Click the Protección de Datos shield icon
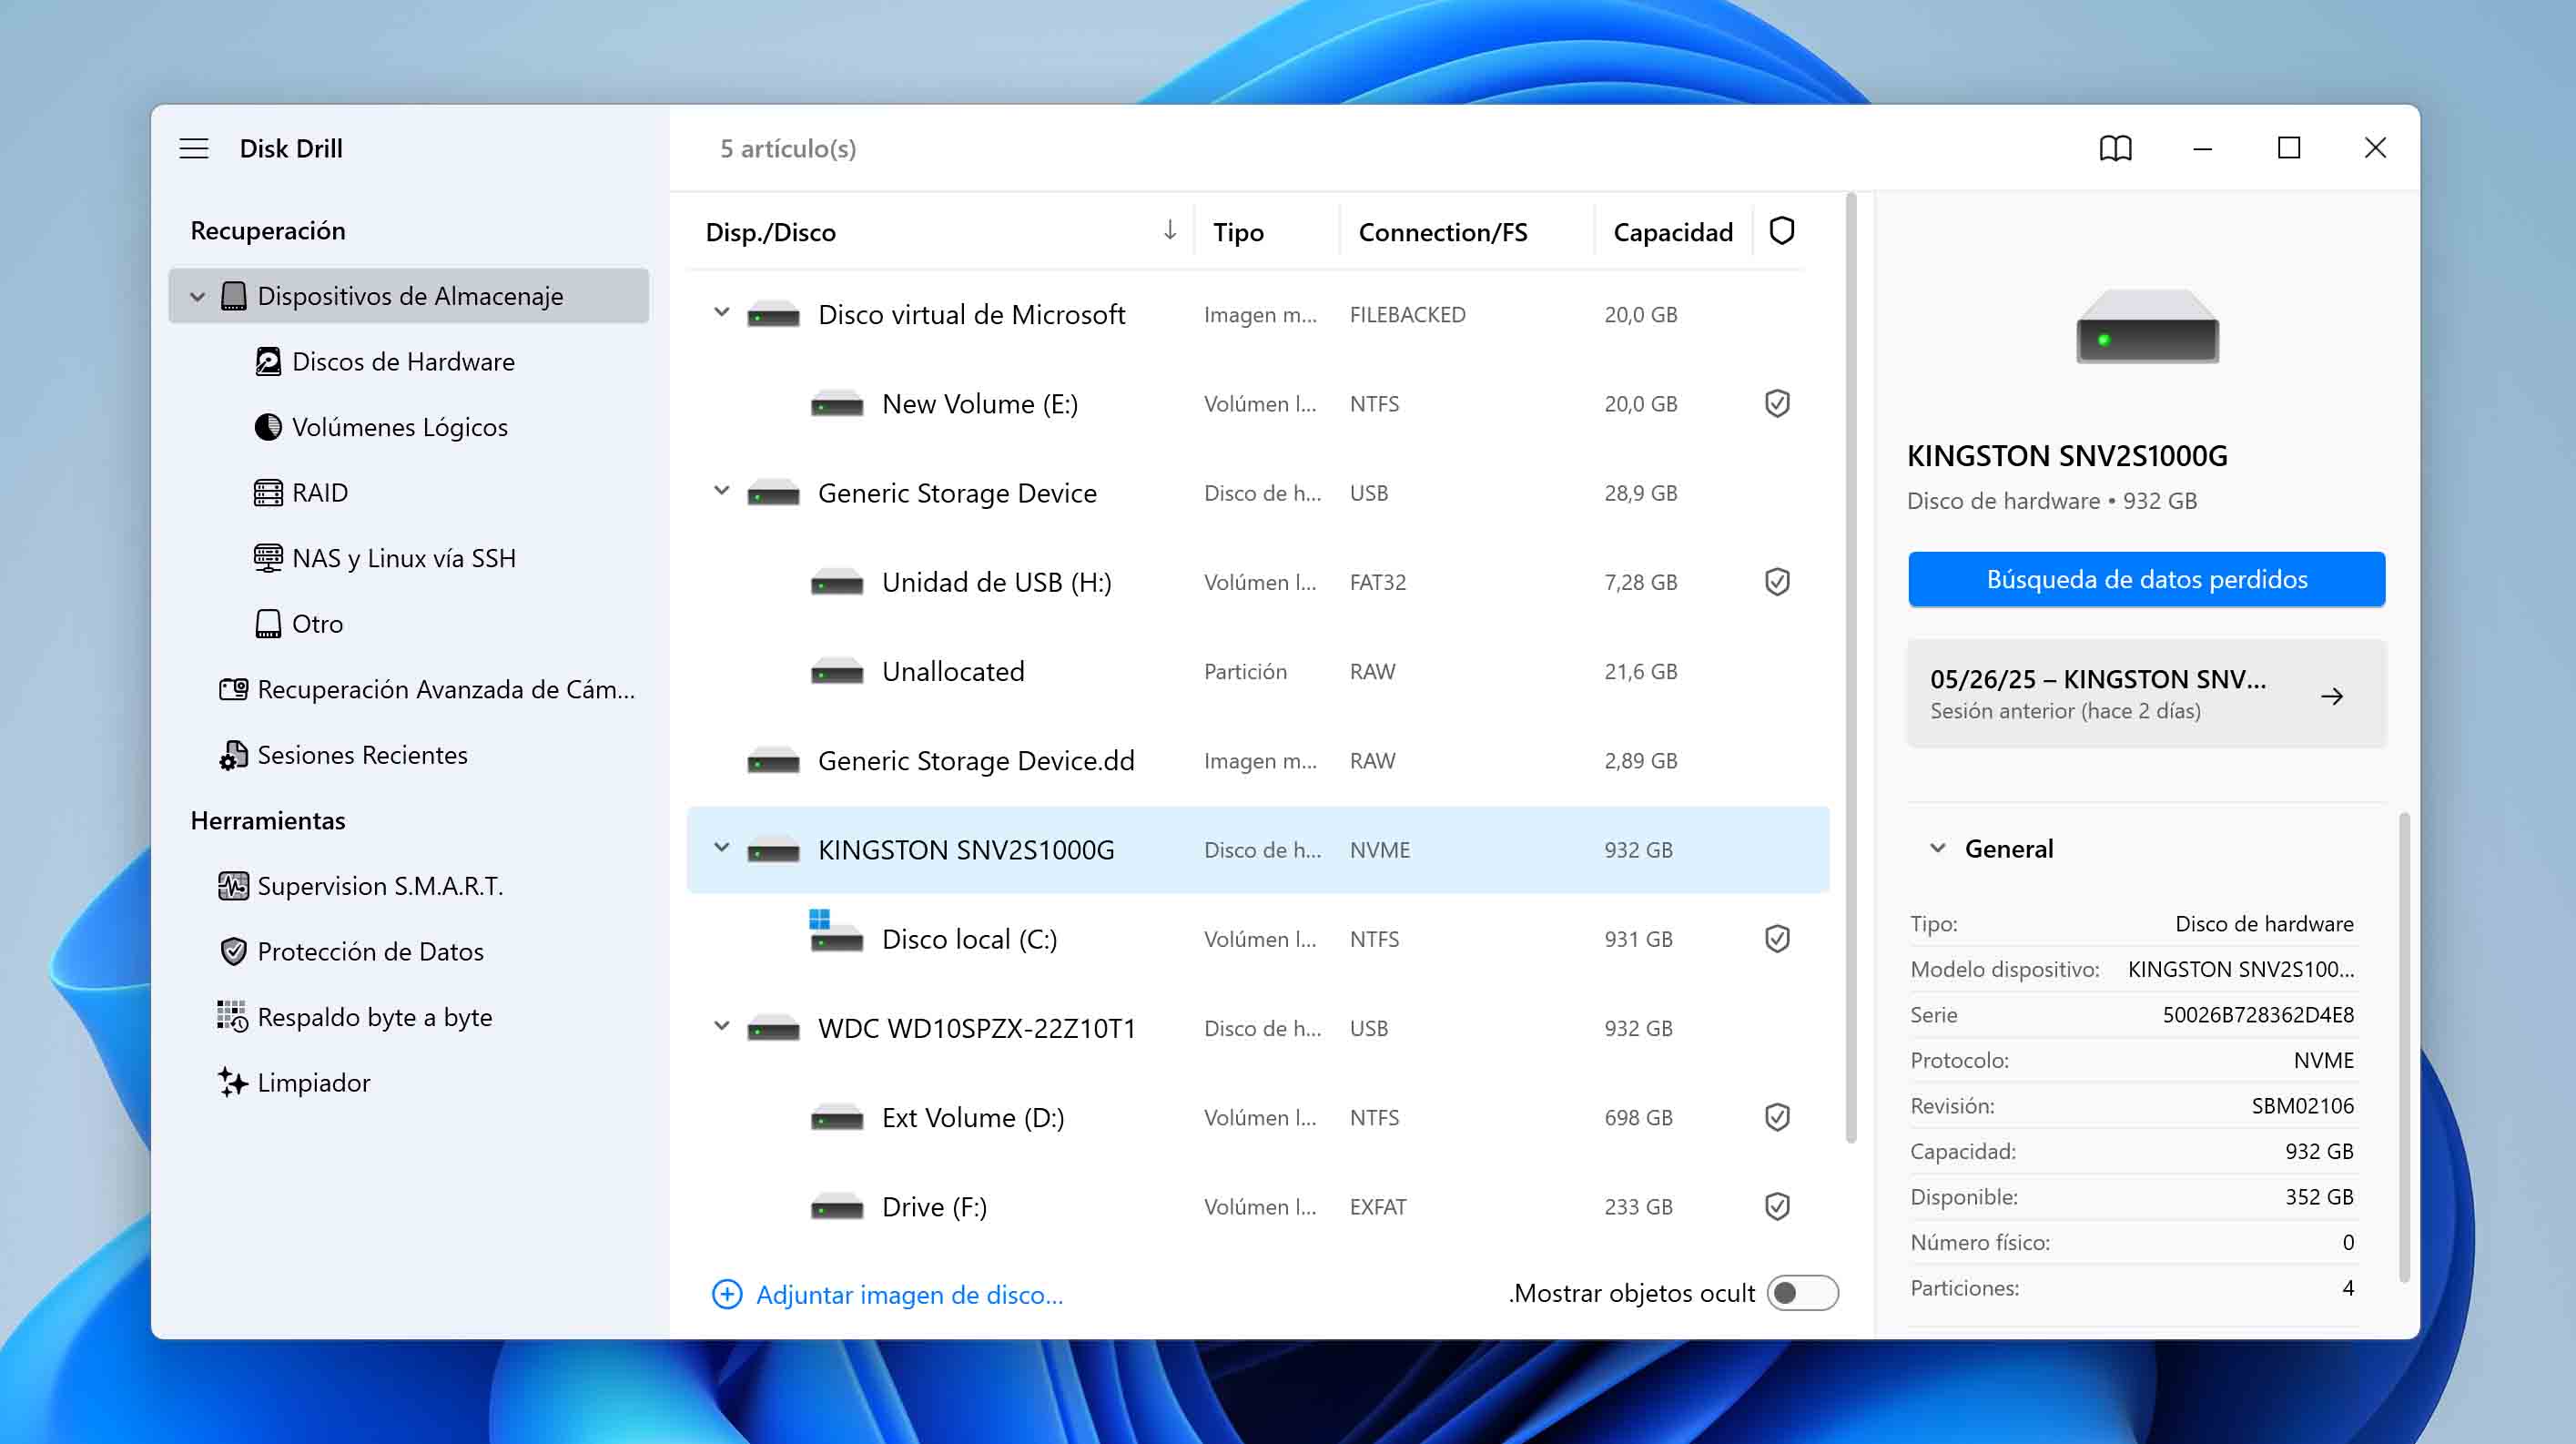 pyautogui.click(x=233, y=951)
